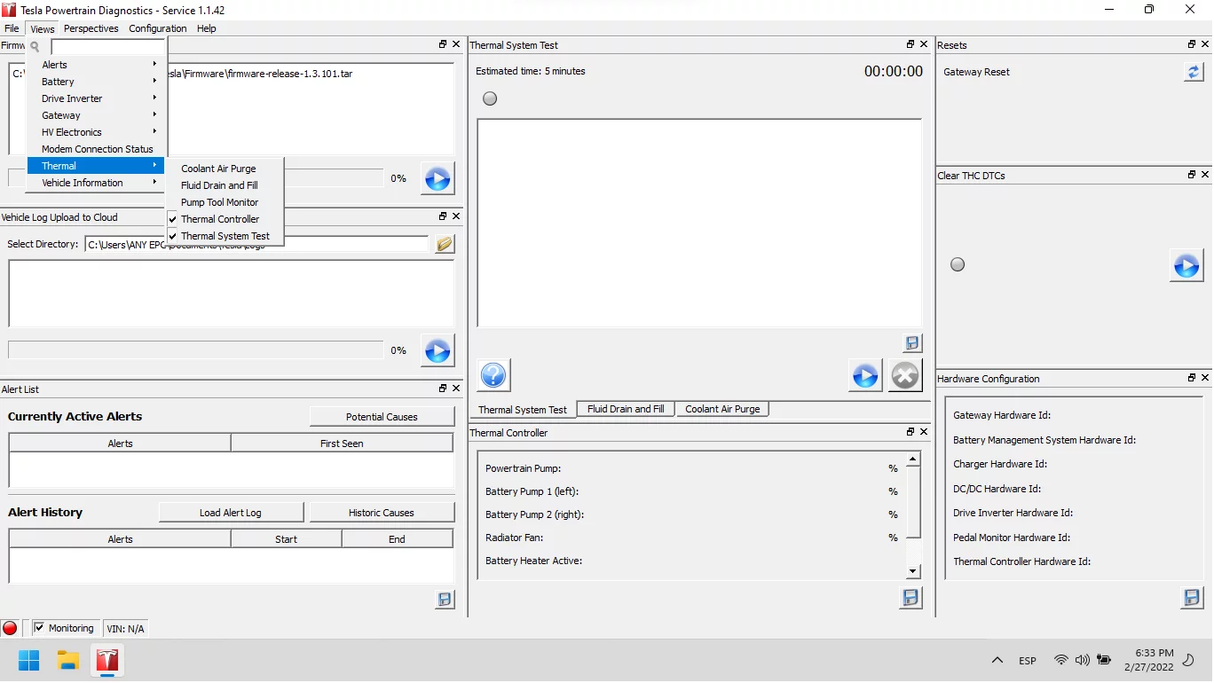Screen dimensions: 1214x683
Task: Browse folder for vehicle log directory
Action: click(444, 244)
